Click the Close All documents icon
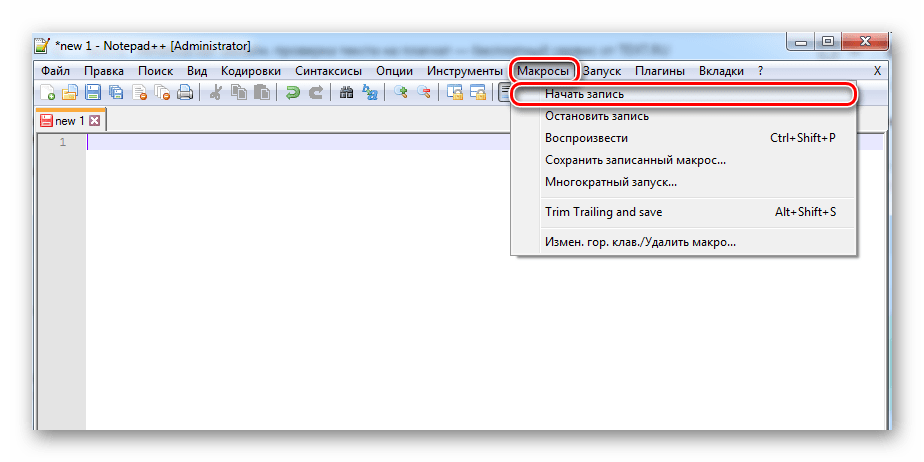 [161, 93]
